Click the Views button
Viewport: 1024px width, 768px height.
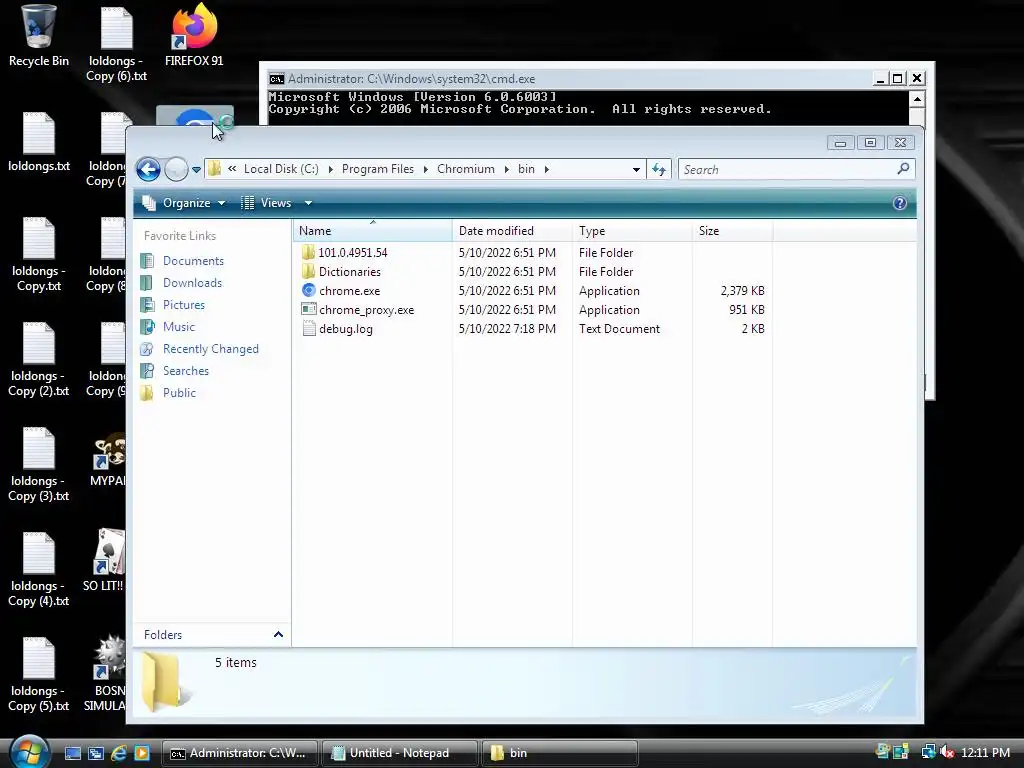(266, 203)
